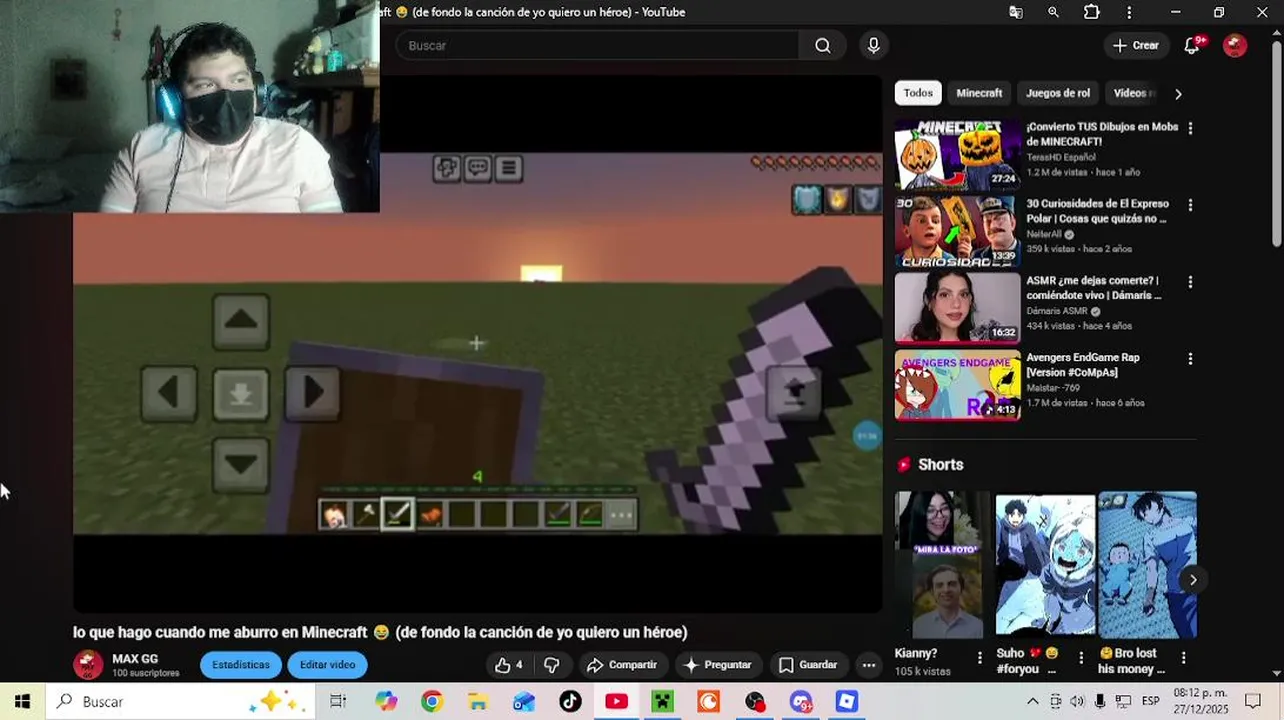
Task: Select the Todos filter chip
Action: click(918, 93)
